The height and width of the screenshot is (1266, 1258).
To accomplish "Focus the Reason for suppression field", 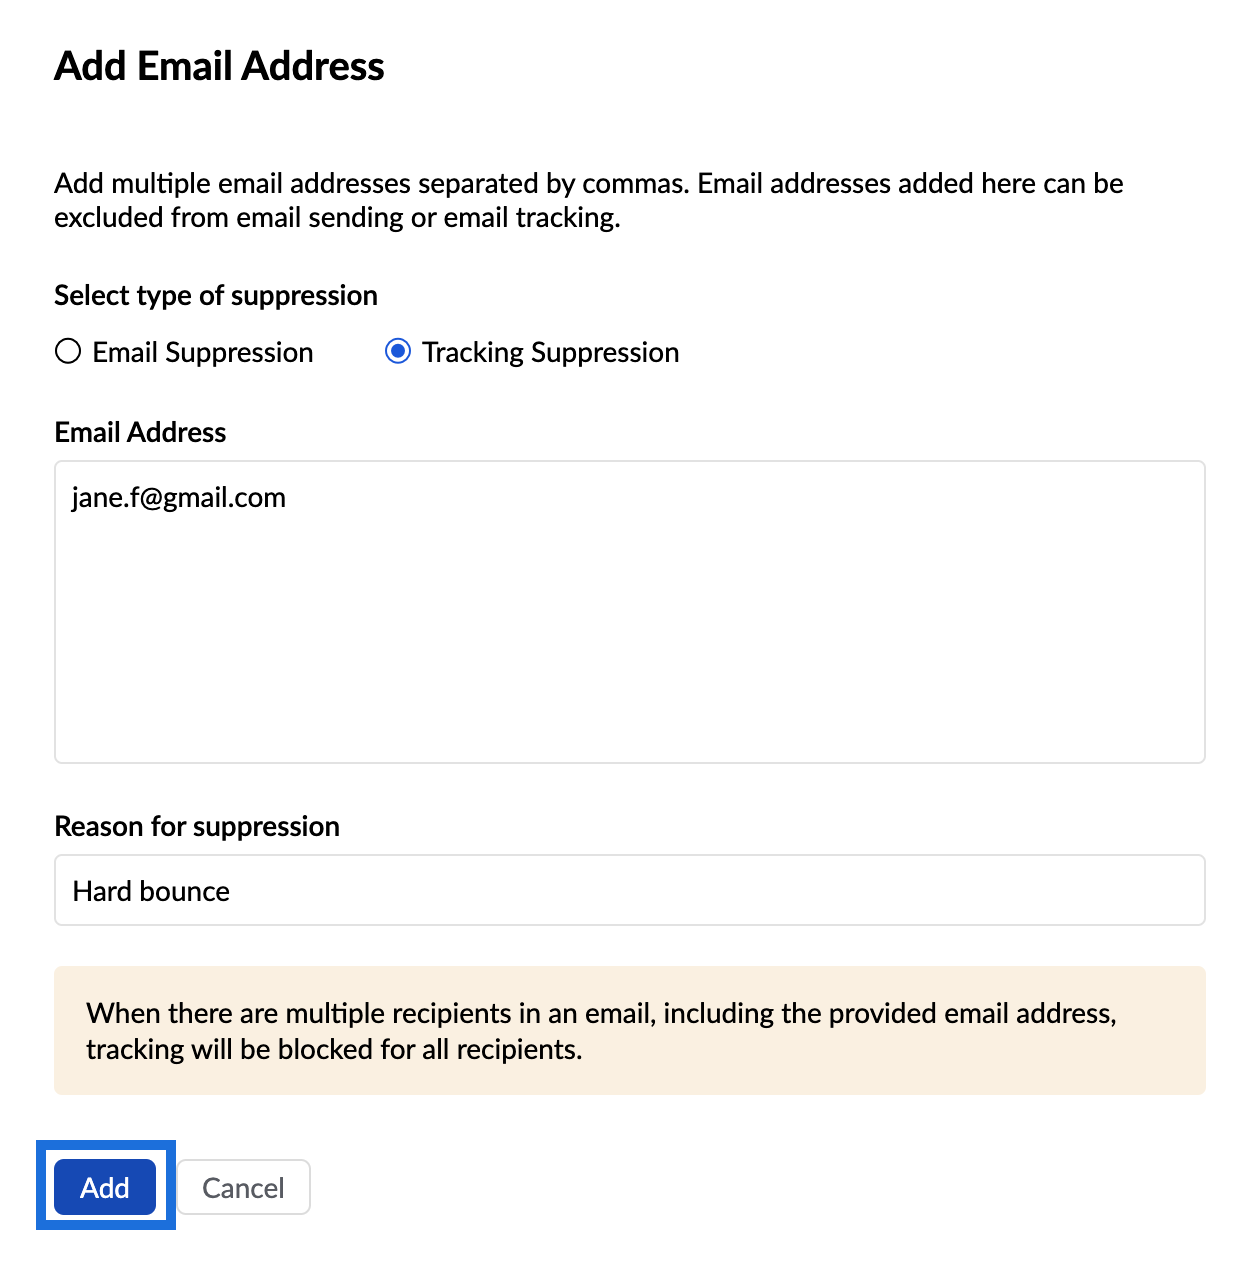I will click(x=630, y=890).
